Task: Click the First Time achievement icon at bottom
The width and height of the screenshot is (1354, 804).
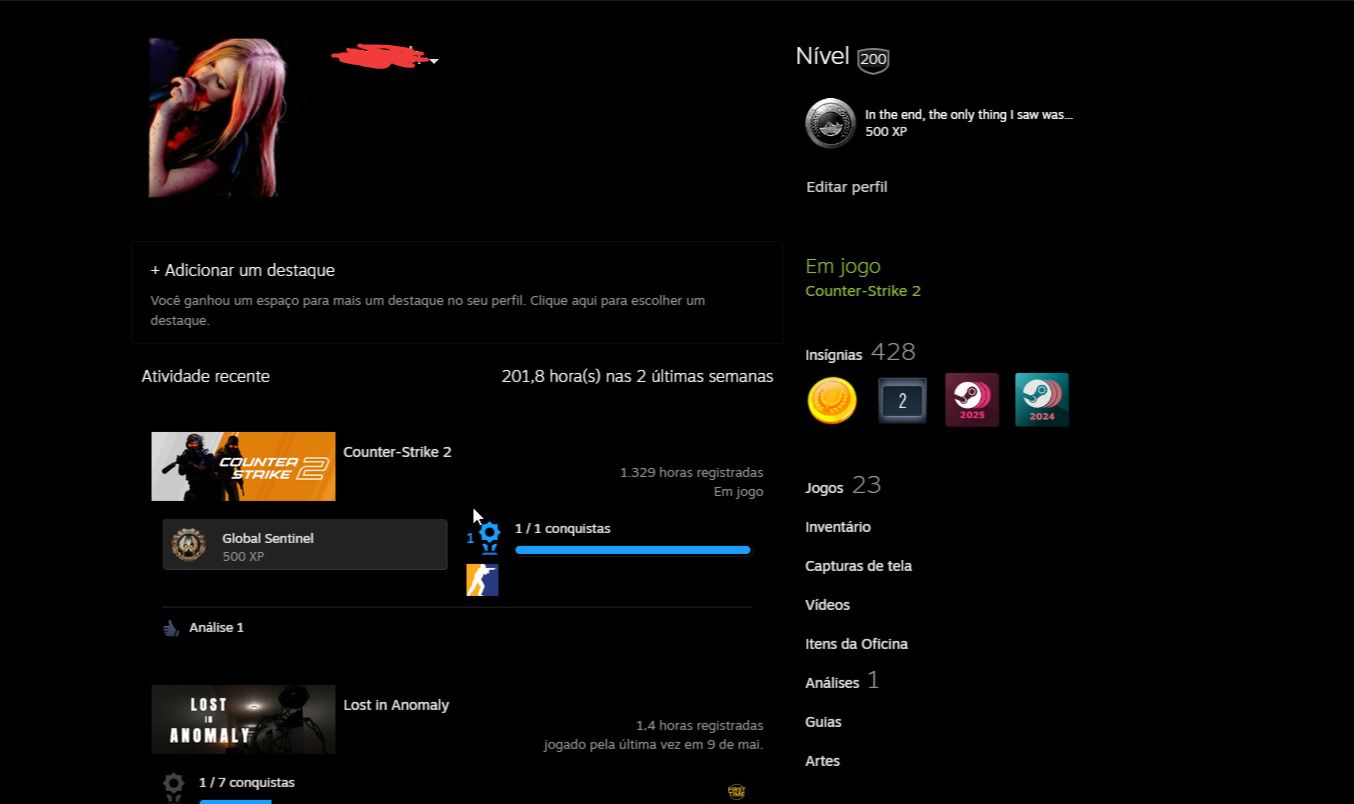Action: [x=737, y=792]
